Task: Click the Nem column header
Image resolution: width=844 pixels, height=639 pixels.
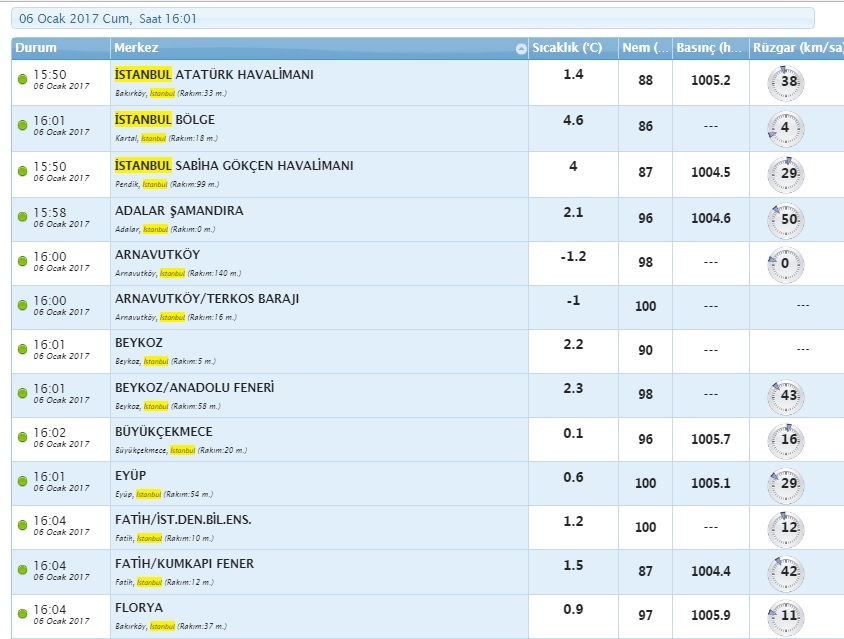Action: (x=645, y=48)
